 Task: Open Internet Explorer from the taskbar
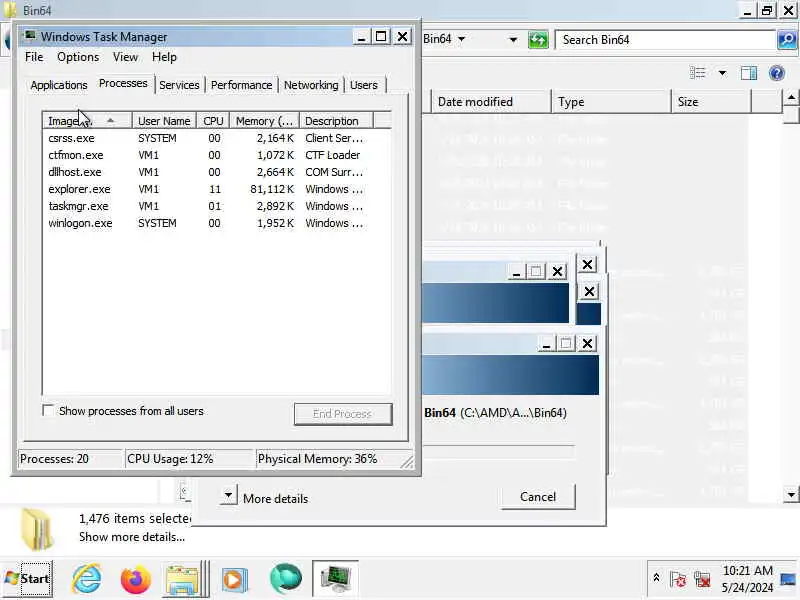[x=86, y=579]
